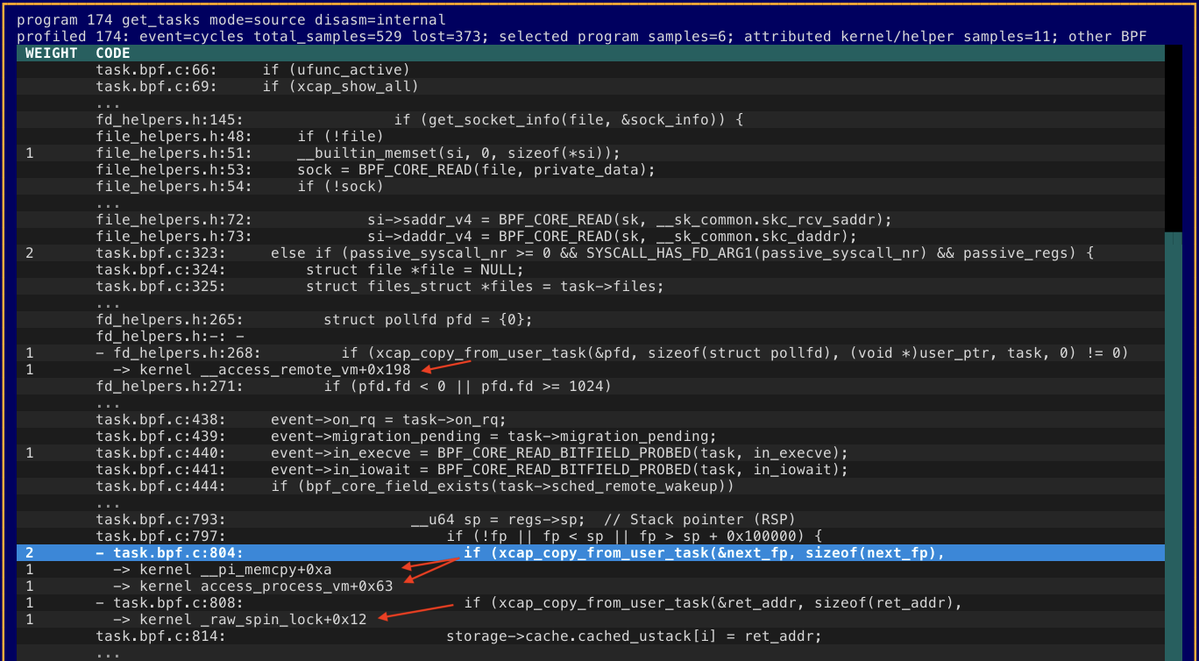Select line task.bpf.c:324 struct file *file
The height and width of the screenshot is (661, 1199).
click(590, 270)
